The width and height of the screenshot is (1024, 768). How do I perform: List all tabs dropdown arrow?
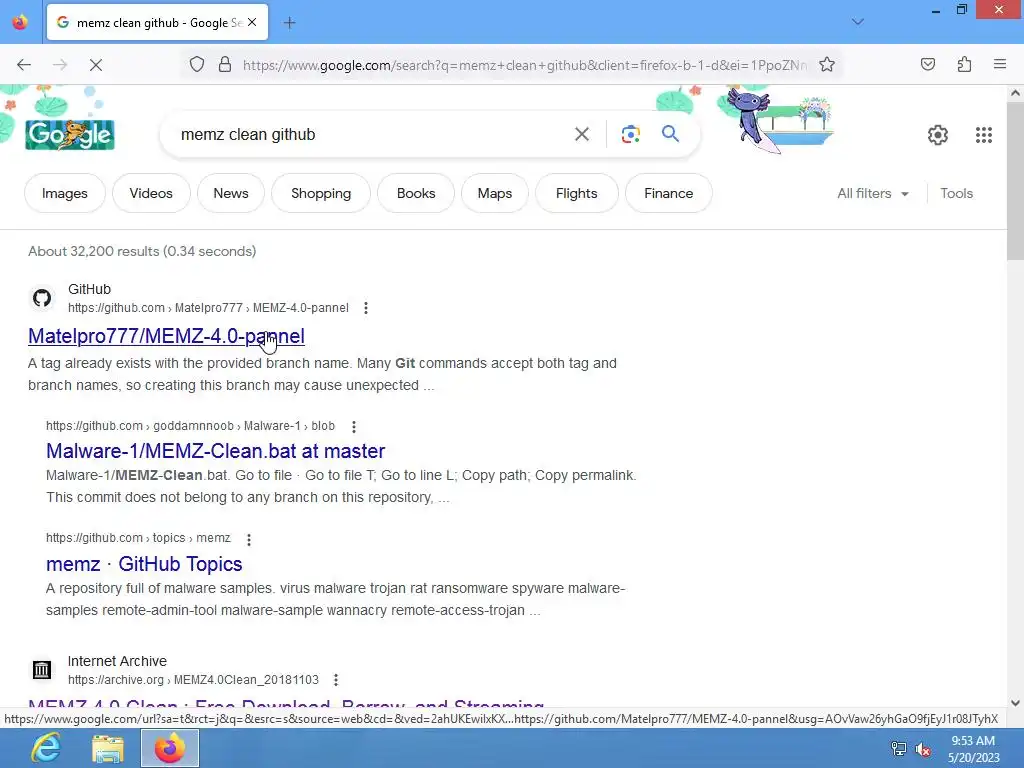pos(857,22)
